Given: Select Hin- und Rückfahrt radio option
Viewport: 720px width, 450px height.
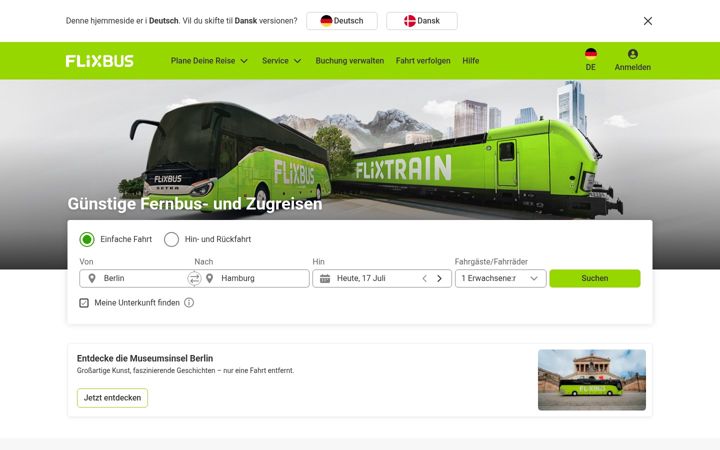Looking at the screenshot, I should [x=171, y=239].
